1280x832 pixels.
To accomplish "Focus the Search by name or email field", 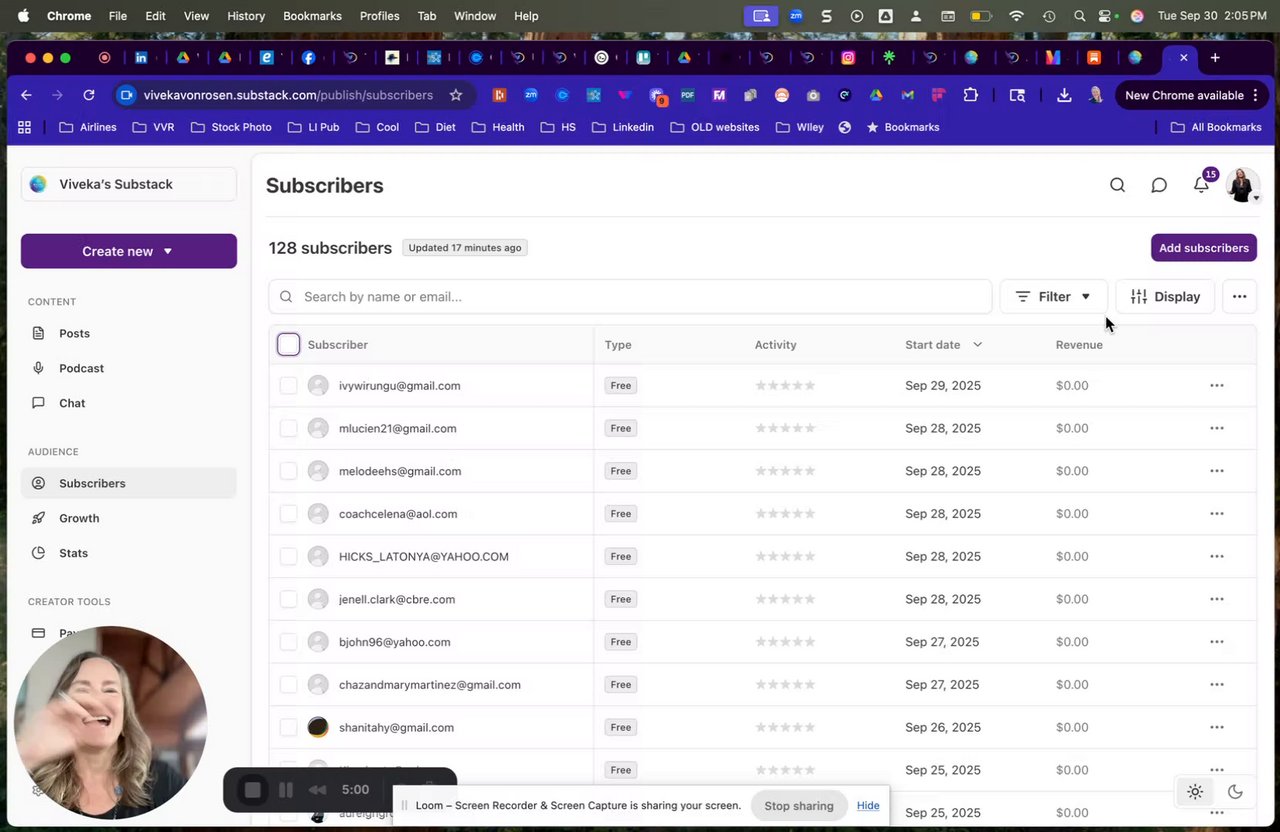I will [630, 297].
